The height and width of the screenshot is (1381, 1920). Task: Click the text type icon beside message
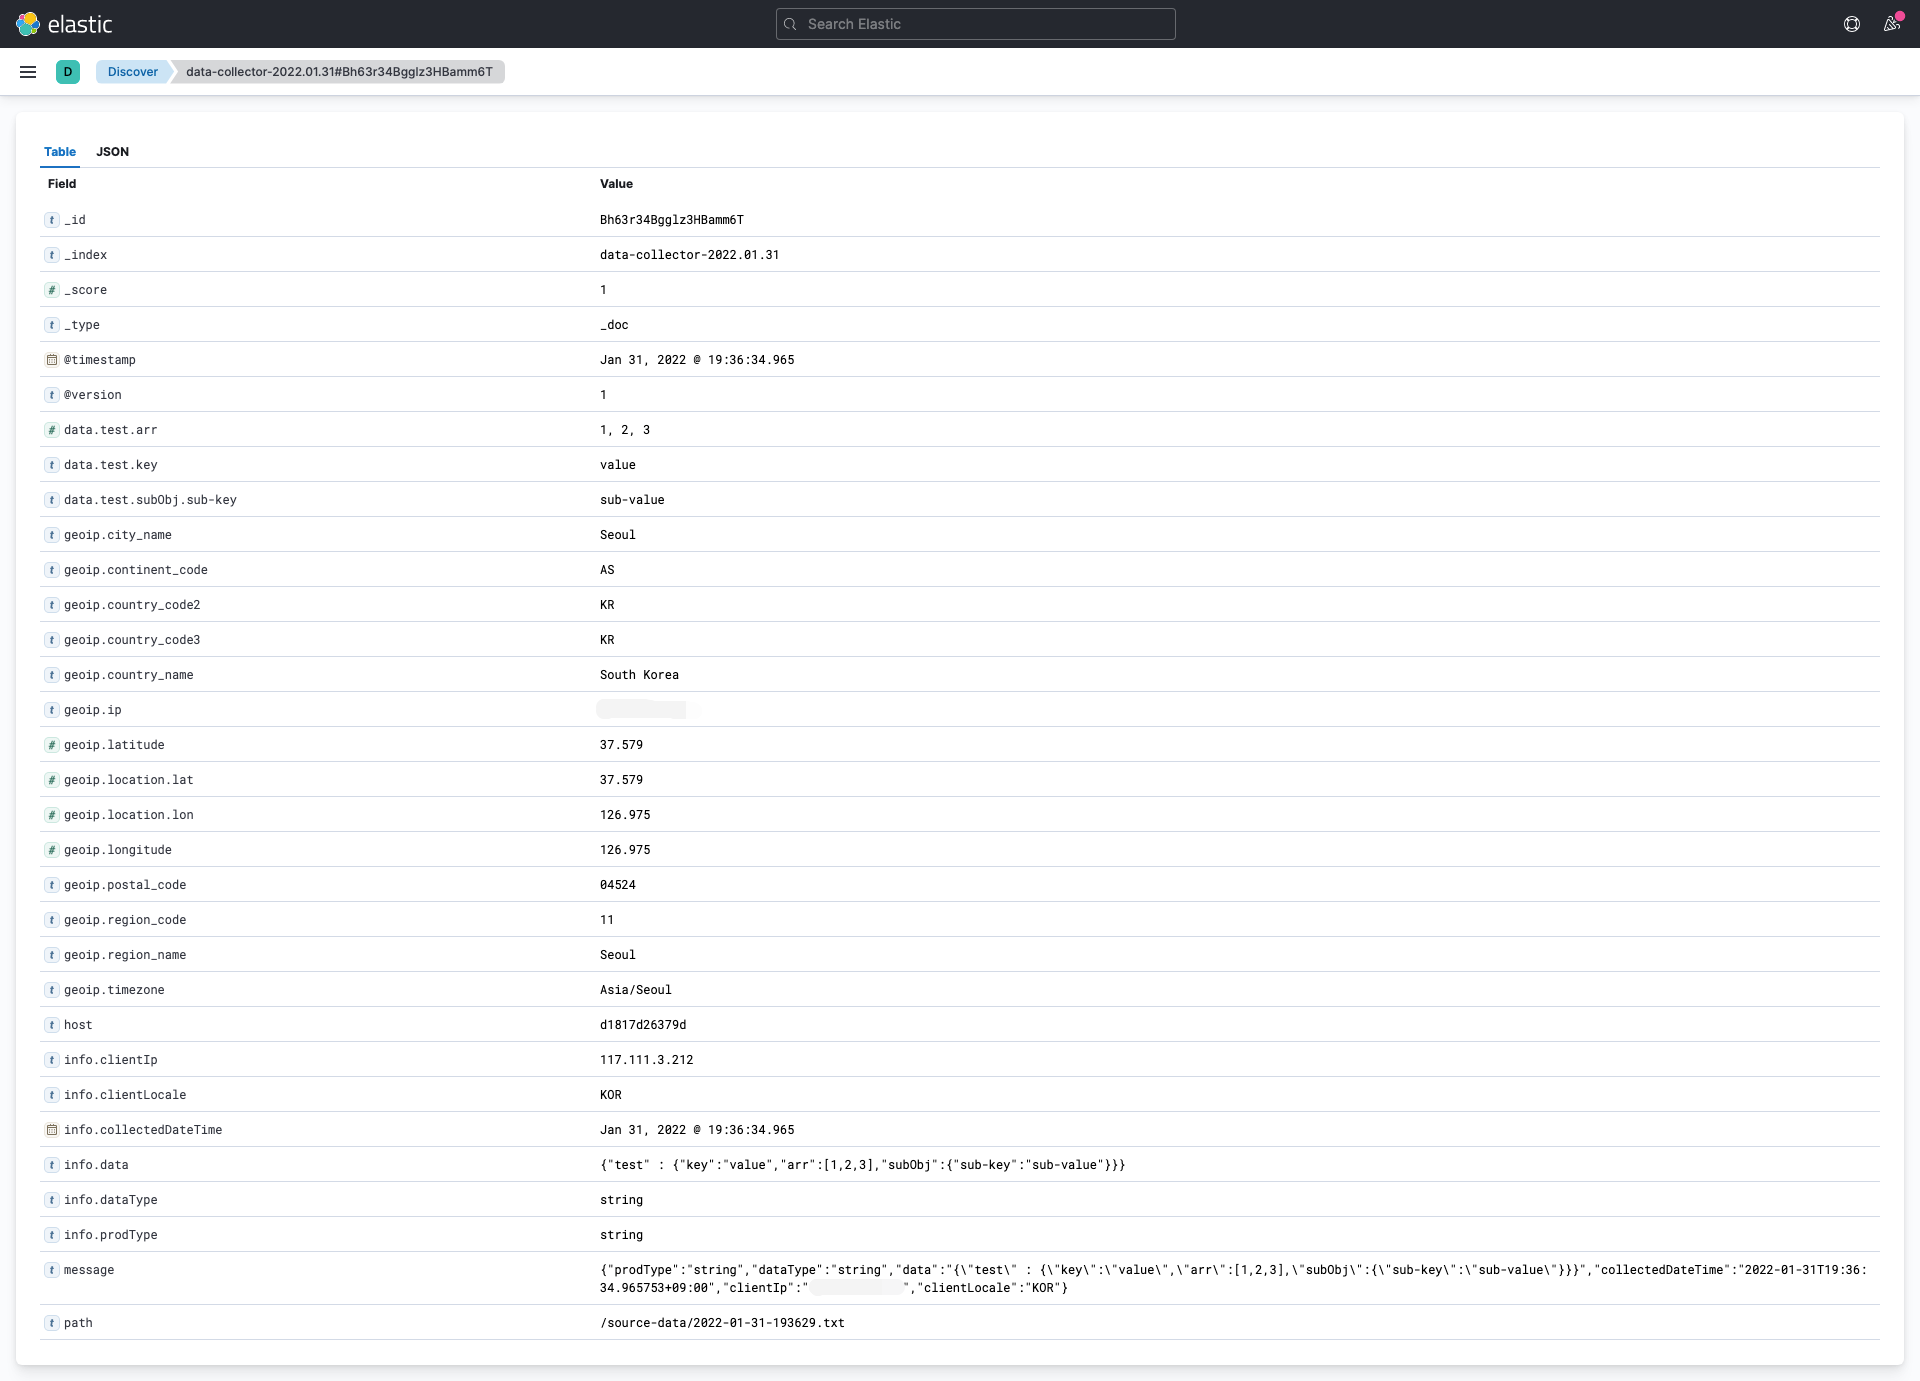point(52,1270)
